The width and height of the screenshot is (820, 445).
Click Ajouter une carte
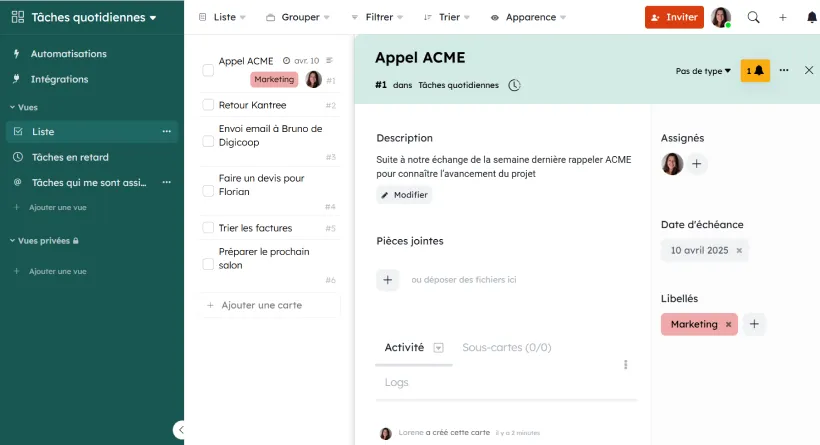point(270,305)
